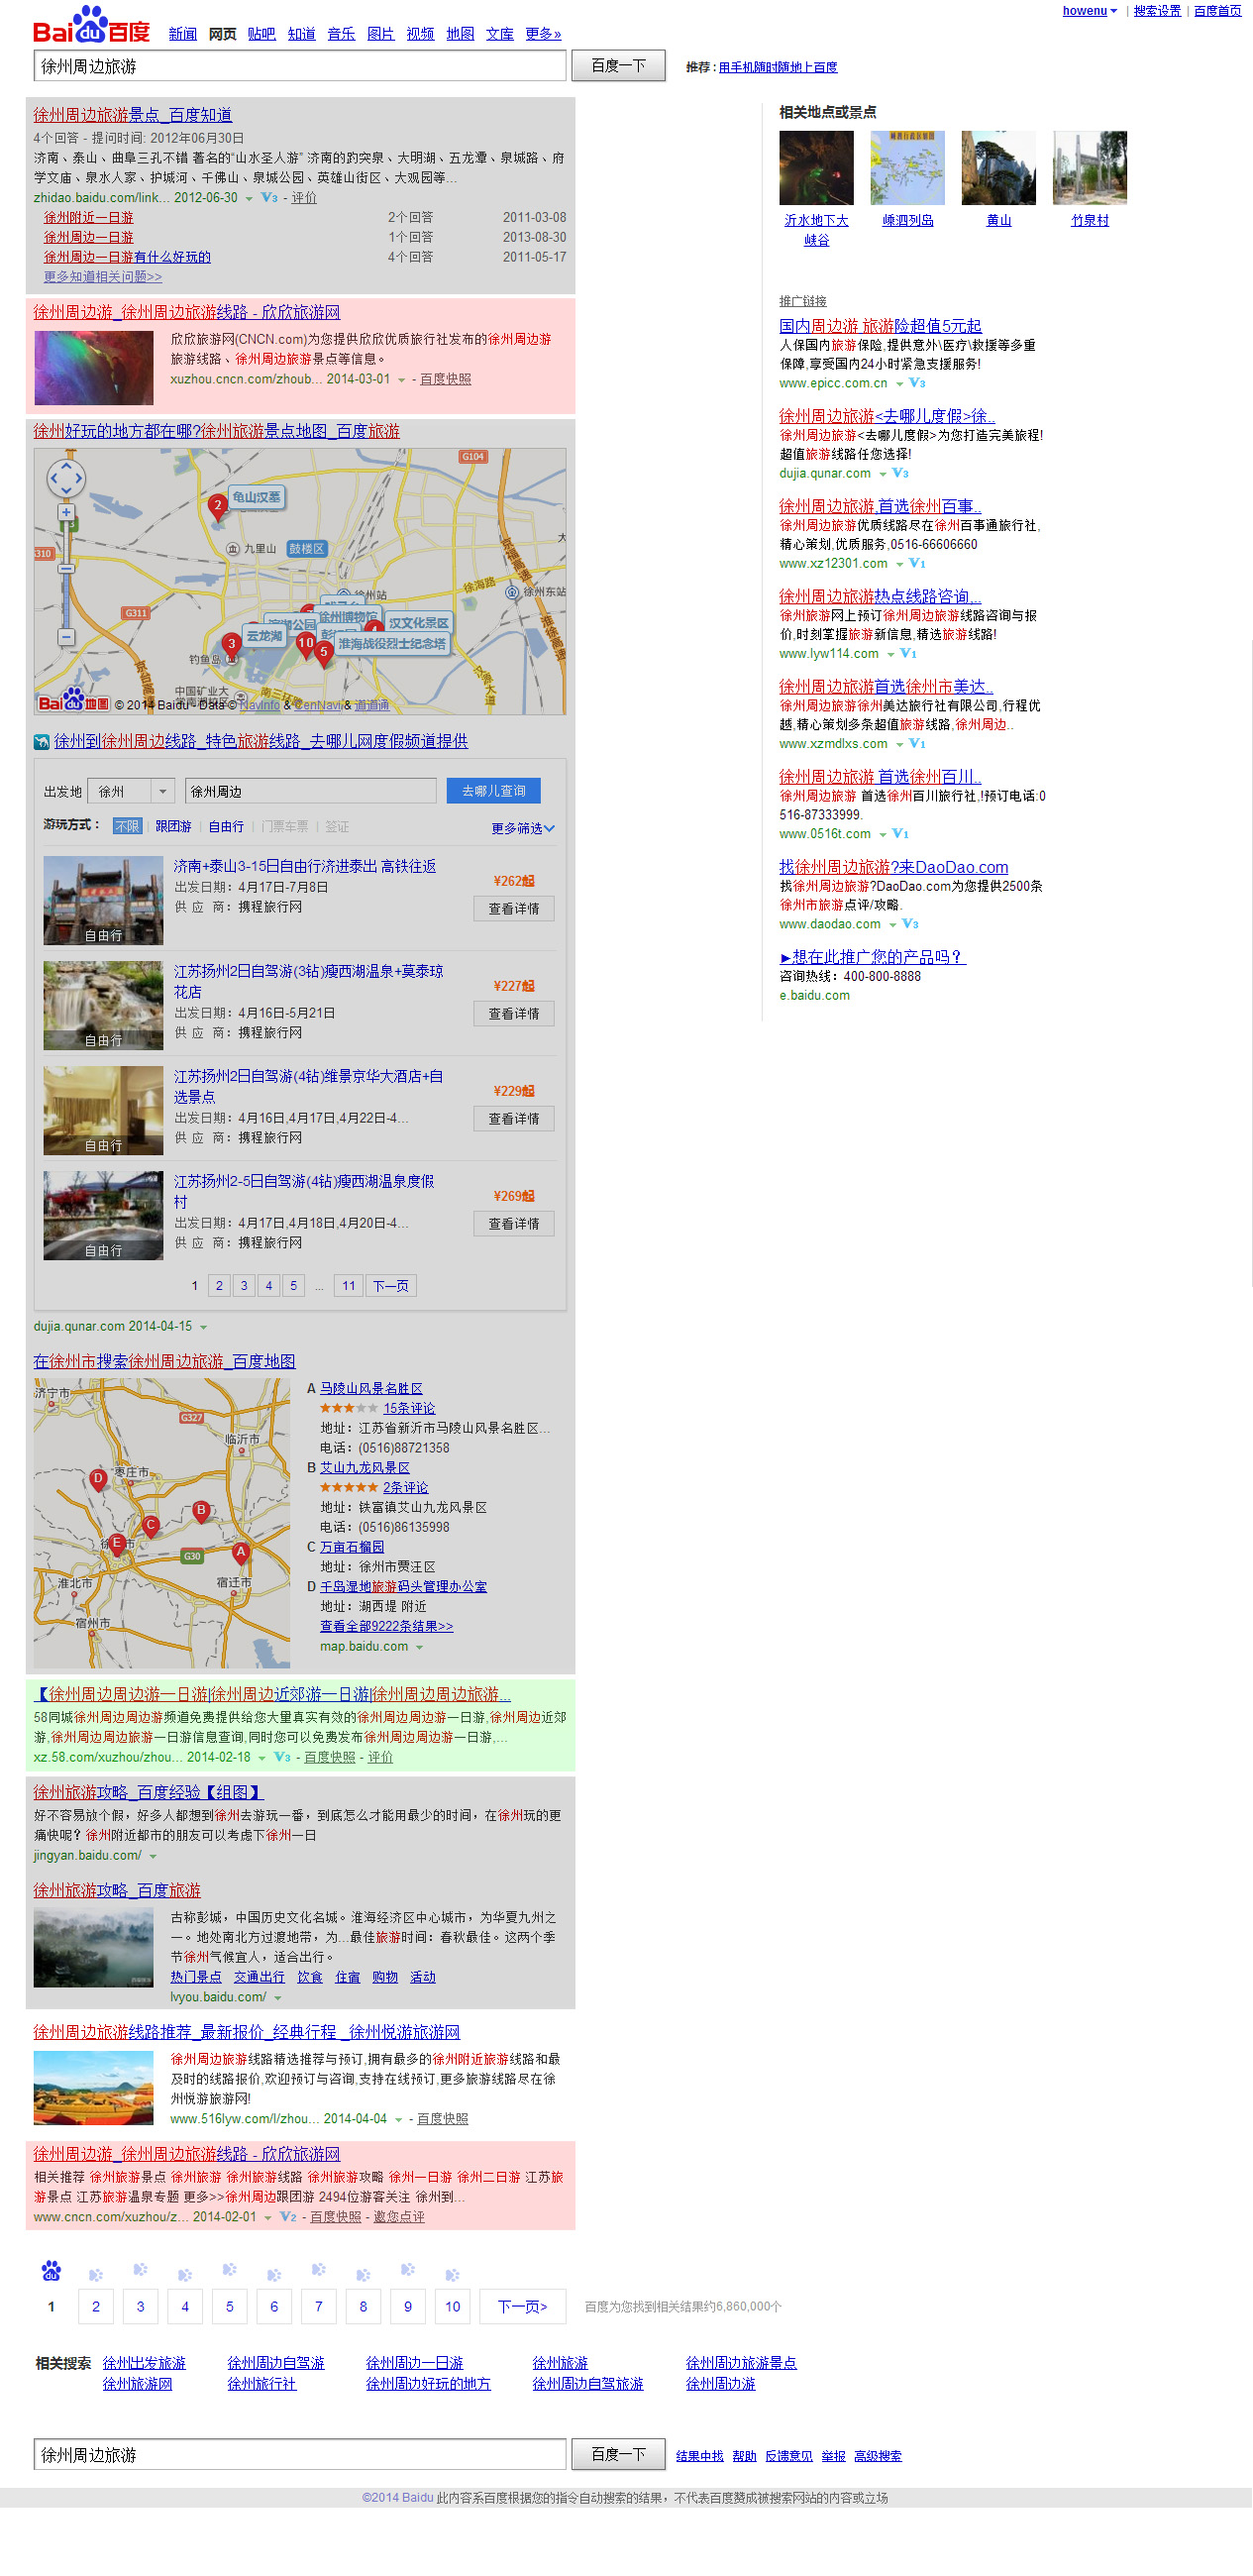The width and height of the screenshot is (1253, 2576).
Task: Open arrow menu next to map.baidu.com
Action: click(x=419, y=1648)
